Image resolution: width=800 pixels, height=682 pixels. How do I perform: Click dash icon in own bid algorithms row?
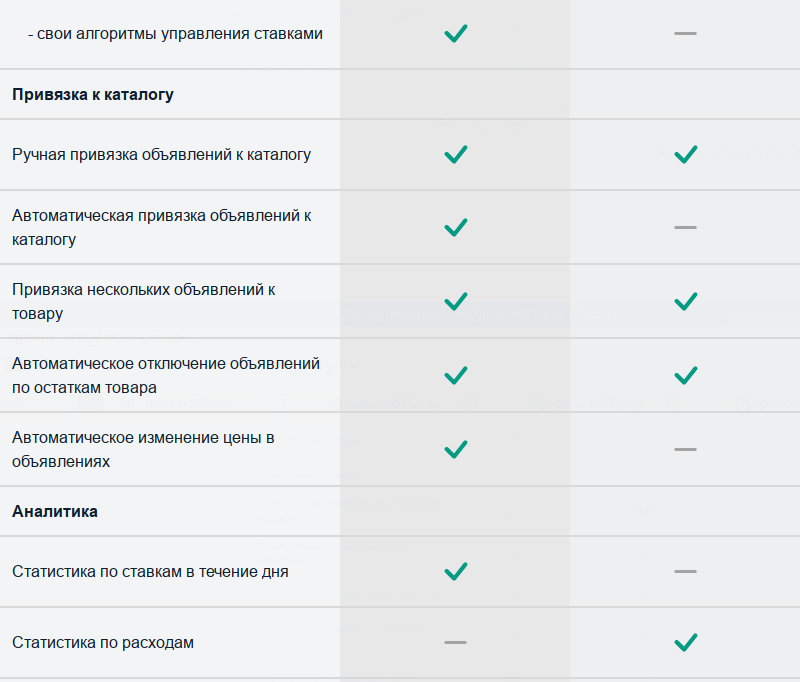coord(685,33)
